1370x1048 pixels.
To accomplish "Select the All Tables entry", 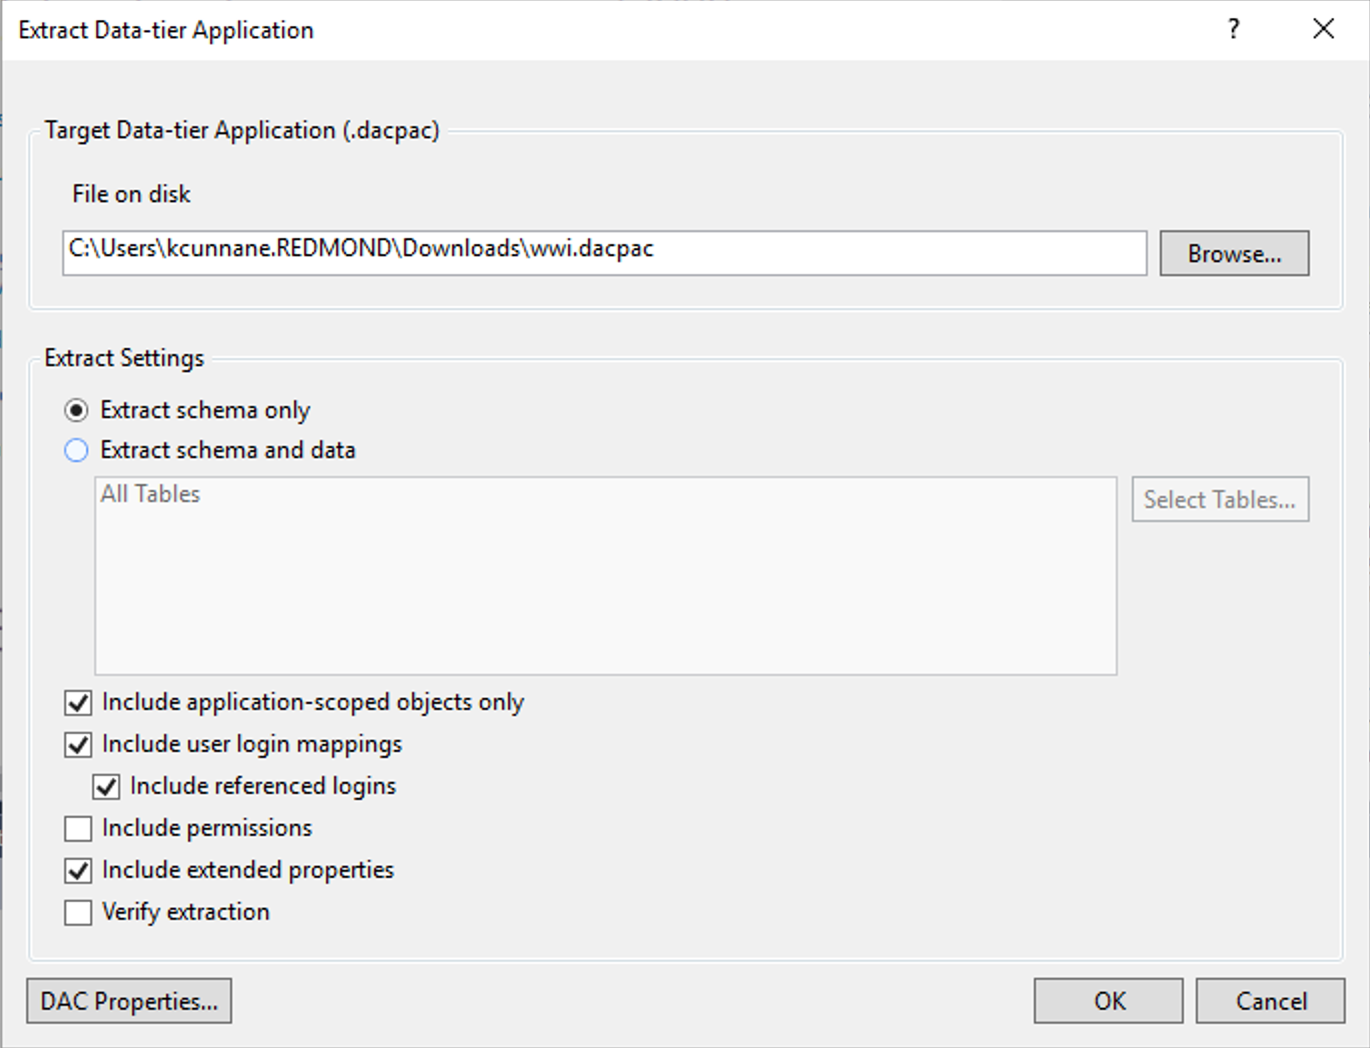I will tap(148, 493).
